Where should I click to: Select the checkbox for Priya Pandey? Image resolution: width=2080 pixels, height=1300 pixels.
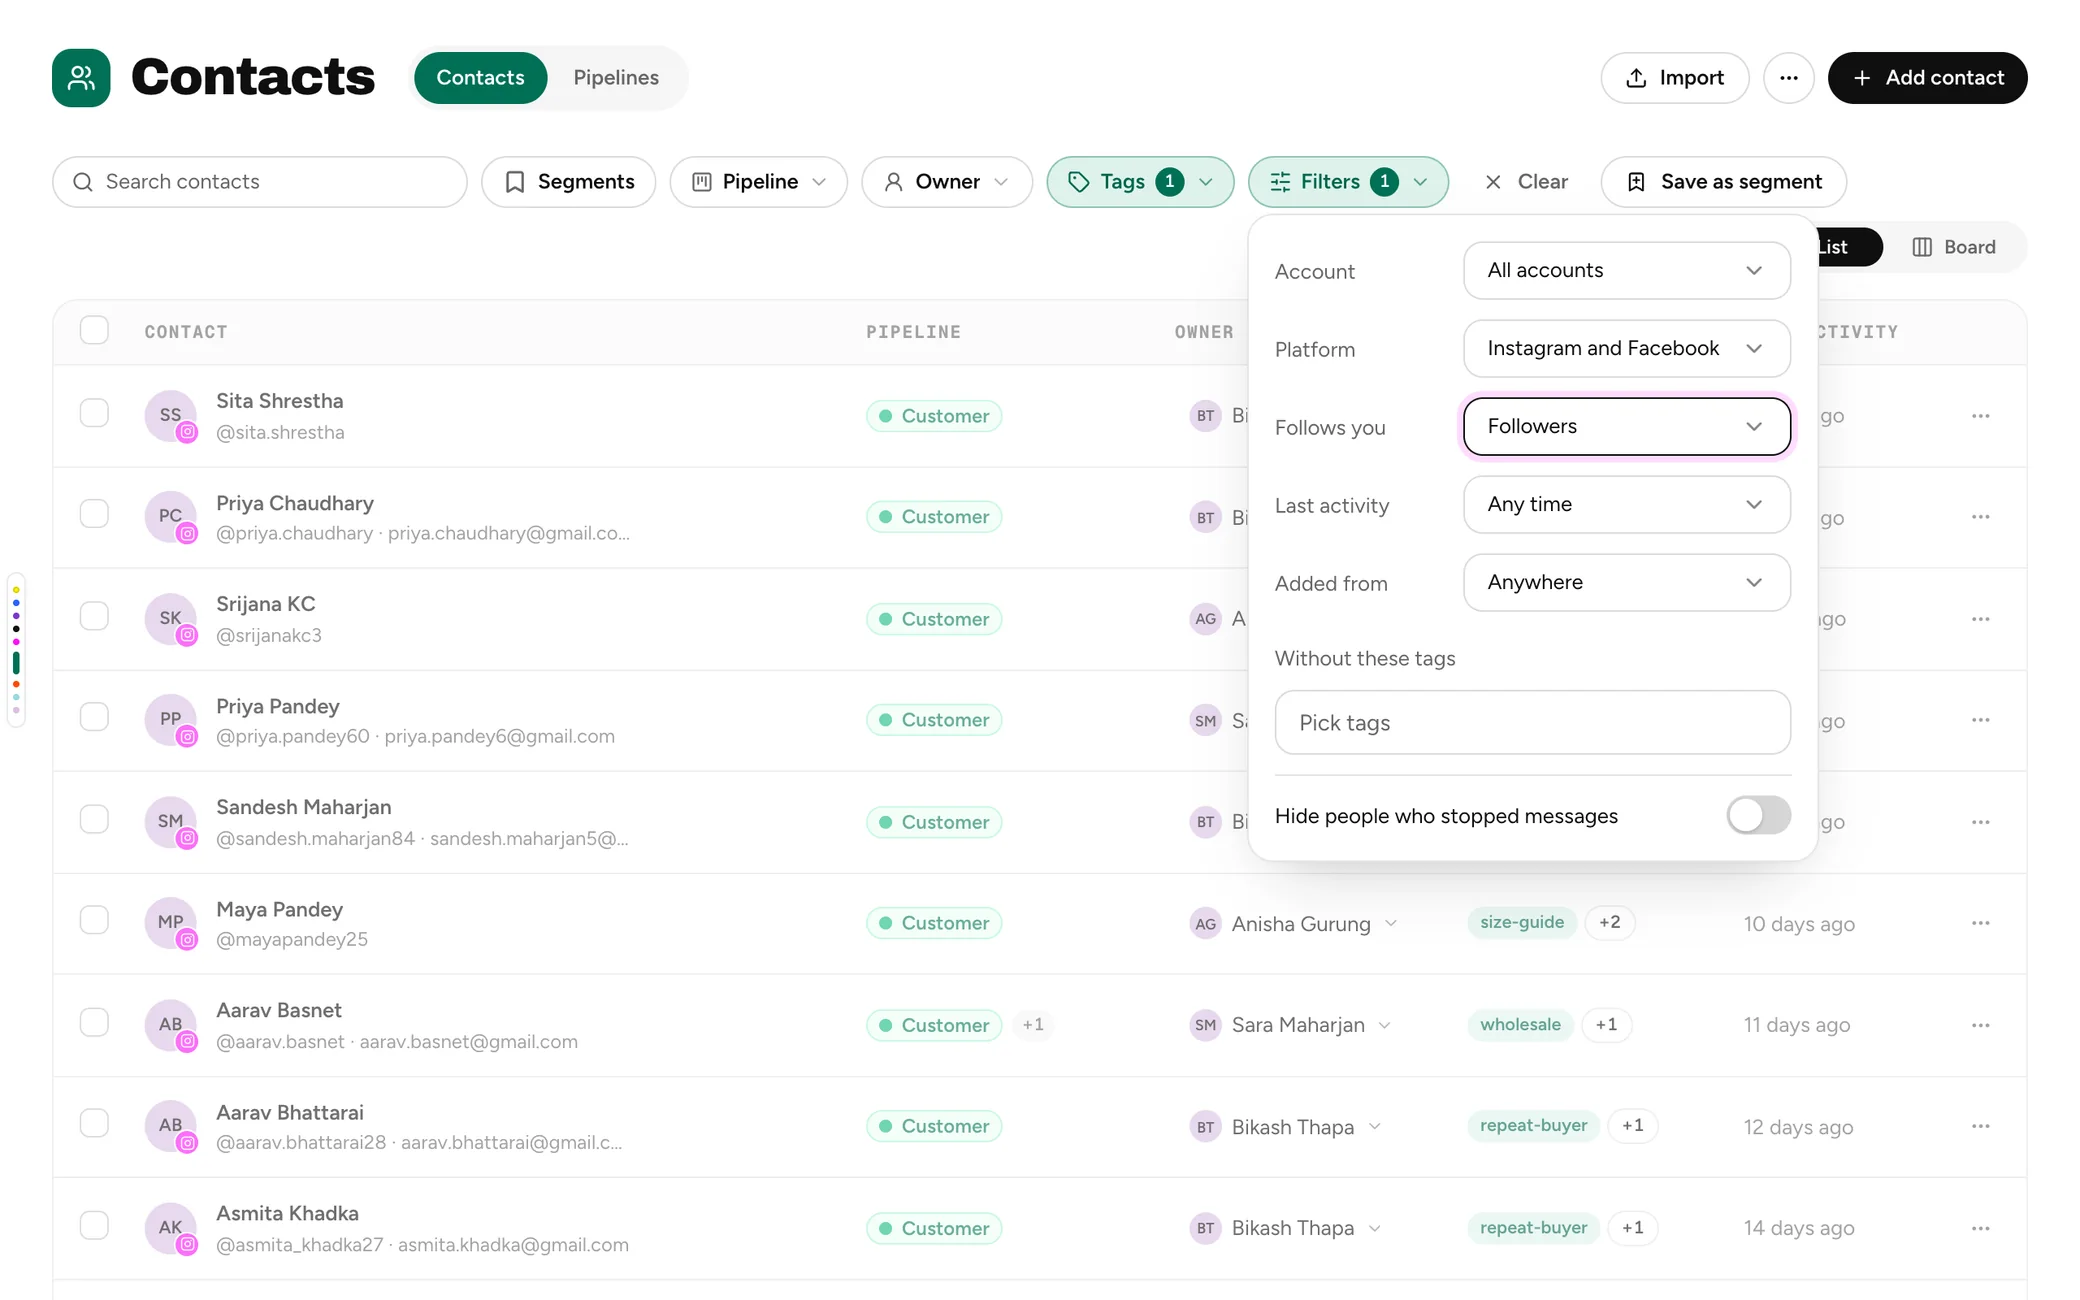point(94,717)
